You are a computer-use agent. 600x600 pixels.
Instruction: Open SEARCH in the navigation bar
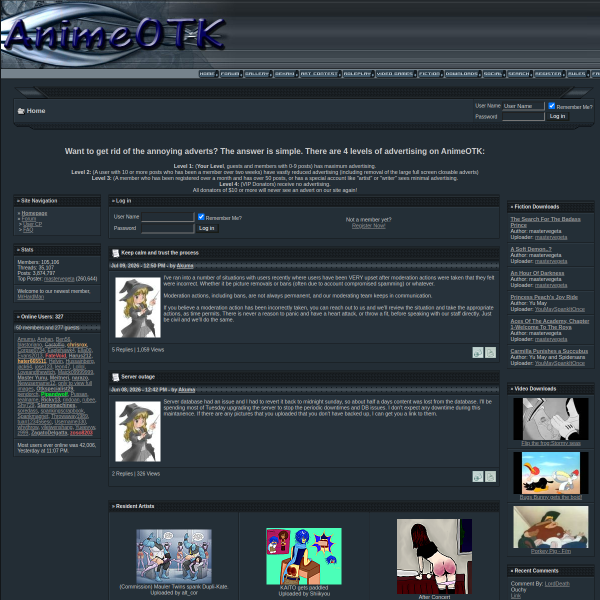[520, 74]
